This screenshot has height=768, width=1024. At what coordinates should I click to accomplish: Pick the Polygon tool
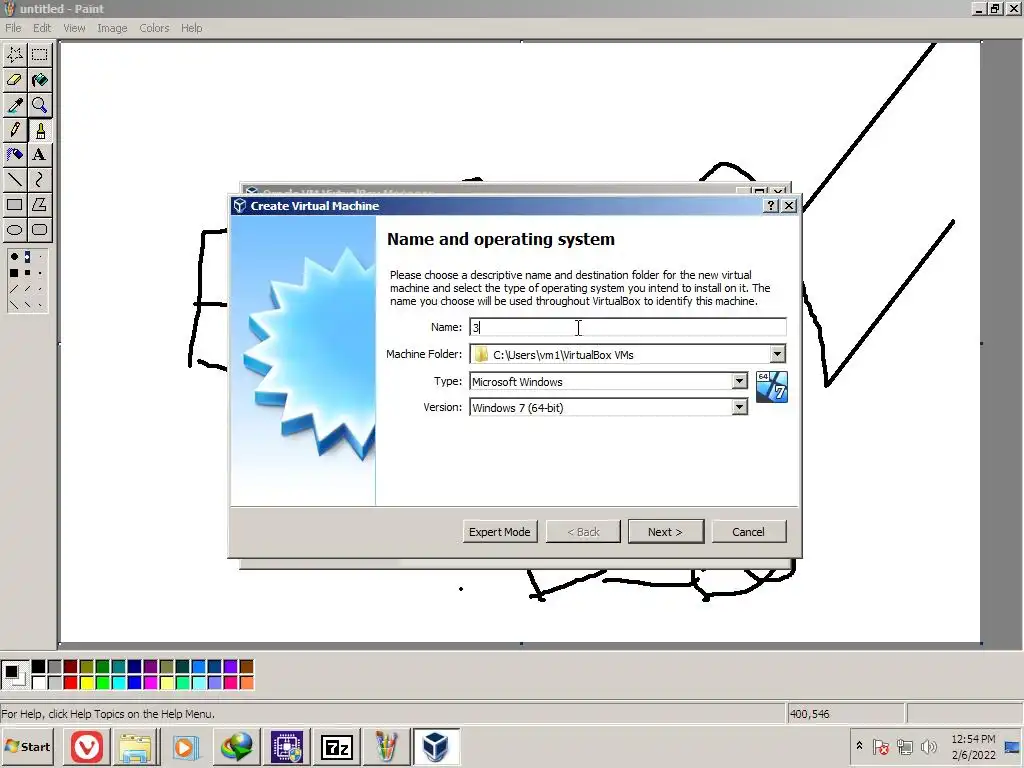(39, 204)
